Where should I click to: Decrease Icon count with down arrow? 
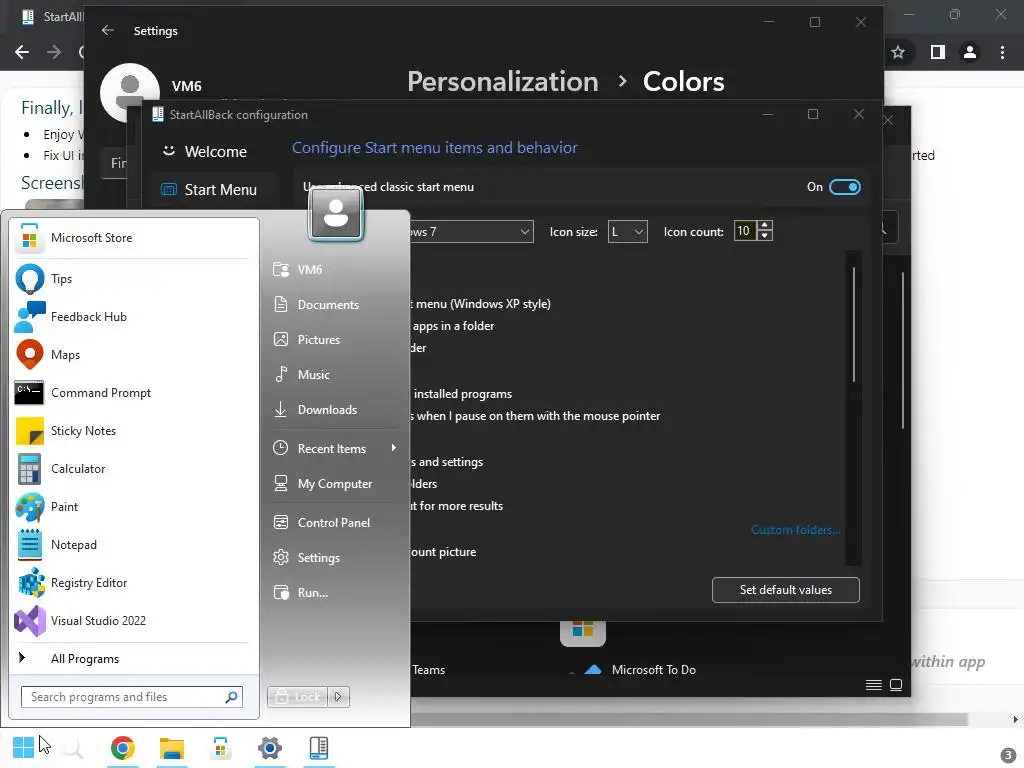pos(764,236)
